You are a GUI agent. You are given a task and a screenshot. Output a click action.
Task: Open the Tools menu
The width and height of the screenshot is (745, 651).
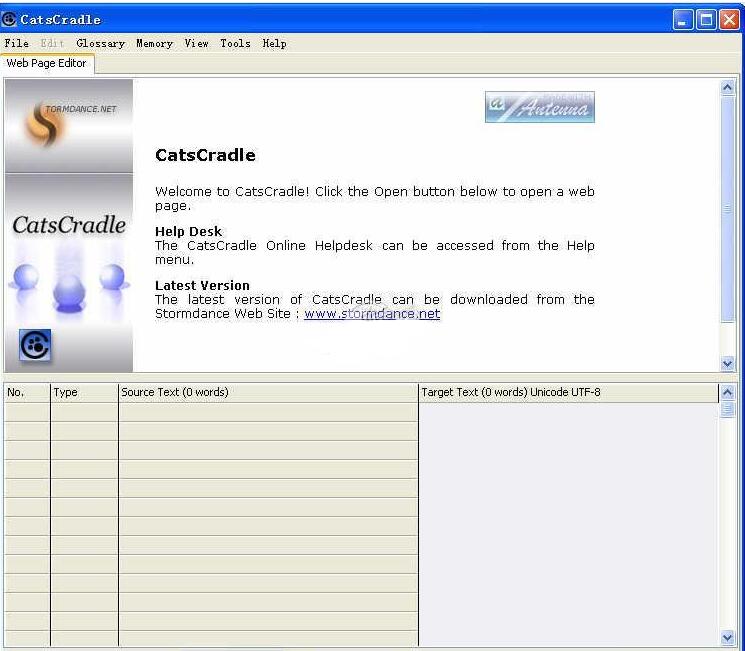coord(235,43)
